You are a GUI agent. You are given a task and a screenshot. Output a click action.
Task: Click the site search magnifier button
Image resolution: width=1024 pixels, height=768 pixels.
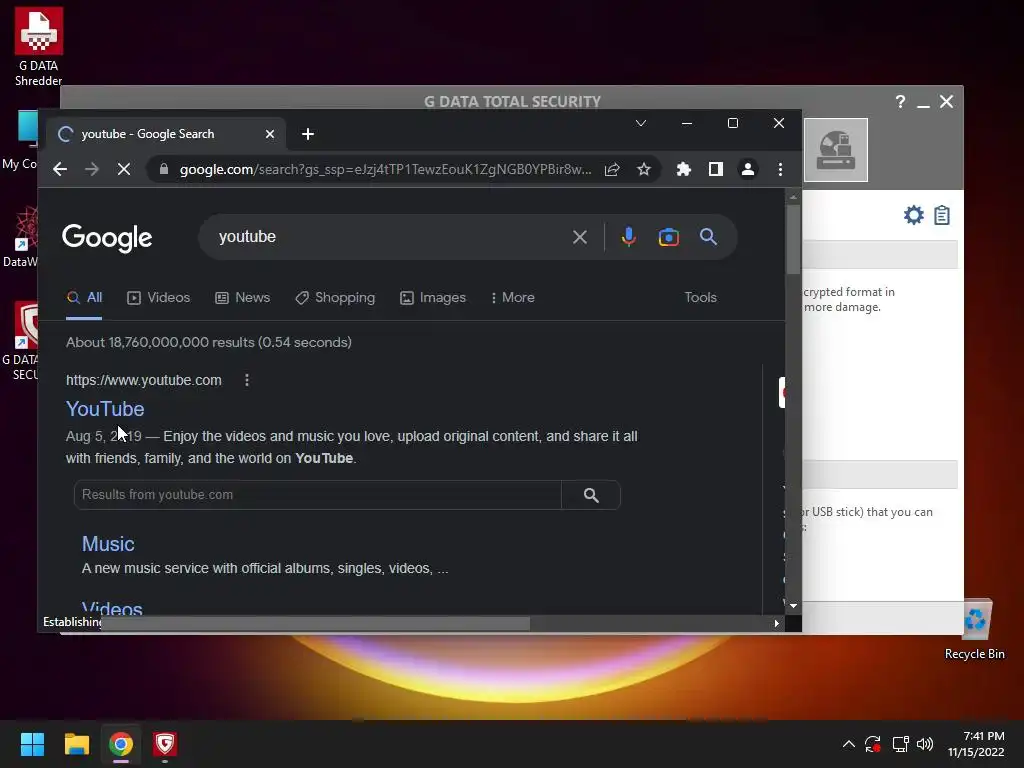pyautogui.click(x=591, y=495)
